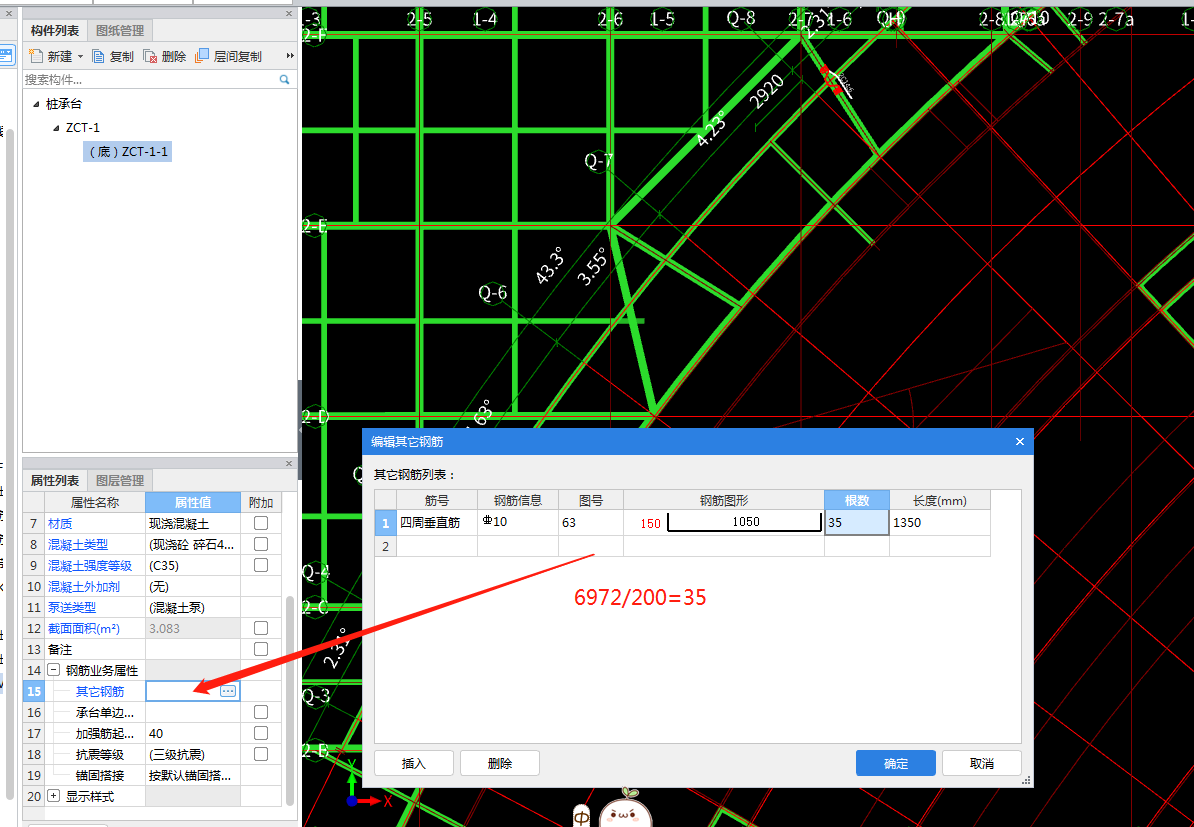The image size is (1194, 827).
Task: Click the rebar hook value 150
Action: pos(650,523)
